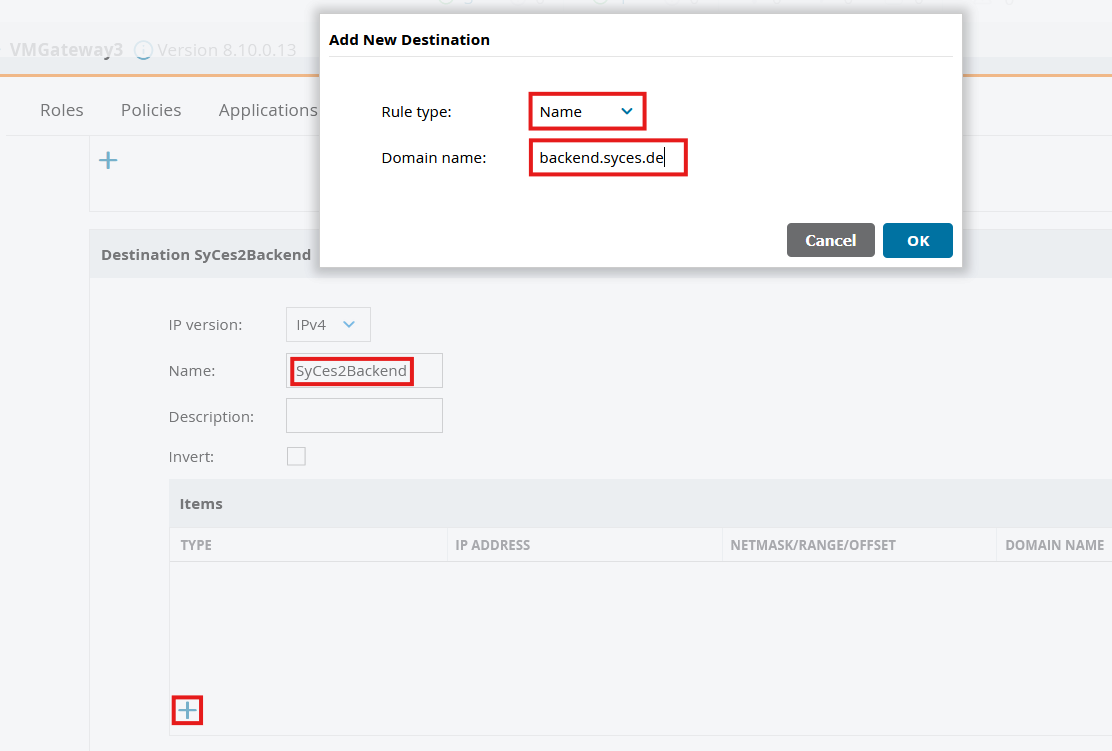Viewport: 1112px width, 751px height.
Task: Click the info icon beside Version 8.10.0.13
Action: coord(143,50)
